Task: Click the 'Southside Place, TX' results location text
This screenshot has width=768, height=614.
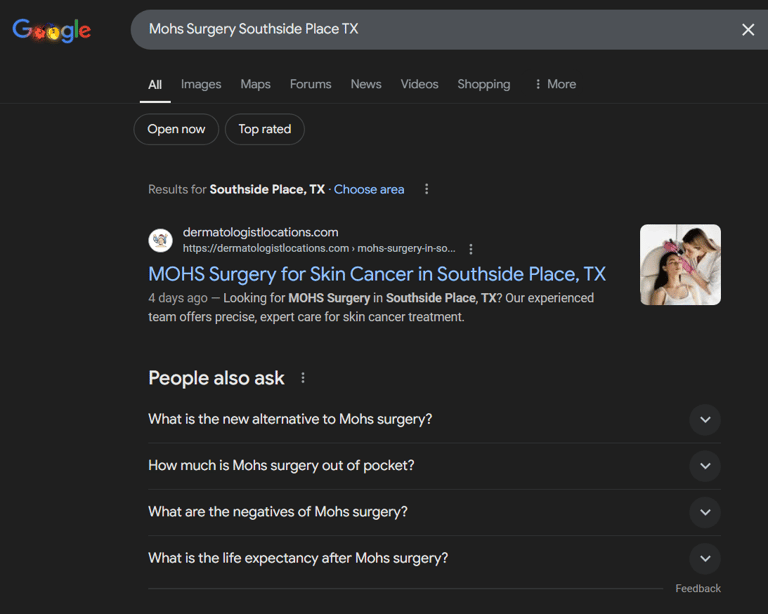Action: point(267,189)
